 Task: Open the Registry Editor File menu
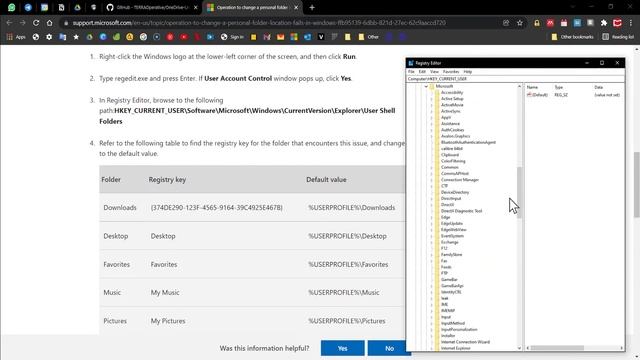pyautogui.click(x=411, y=72)
